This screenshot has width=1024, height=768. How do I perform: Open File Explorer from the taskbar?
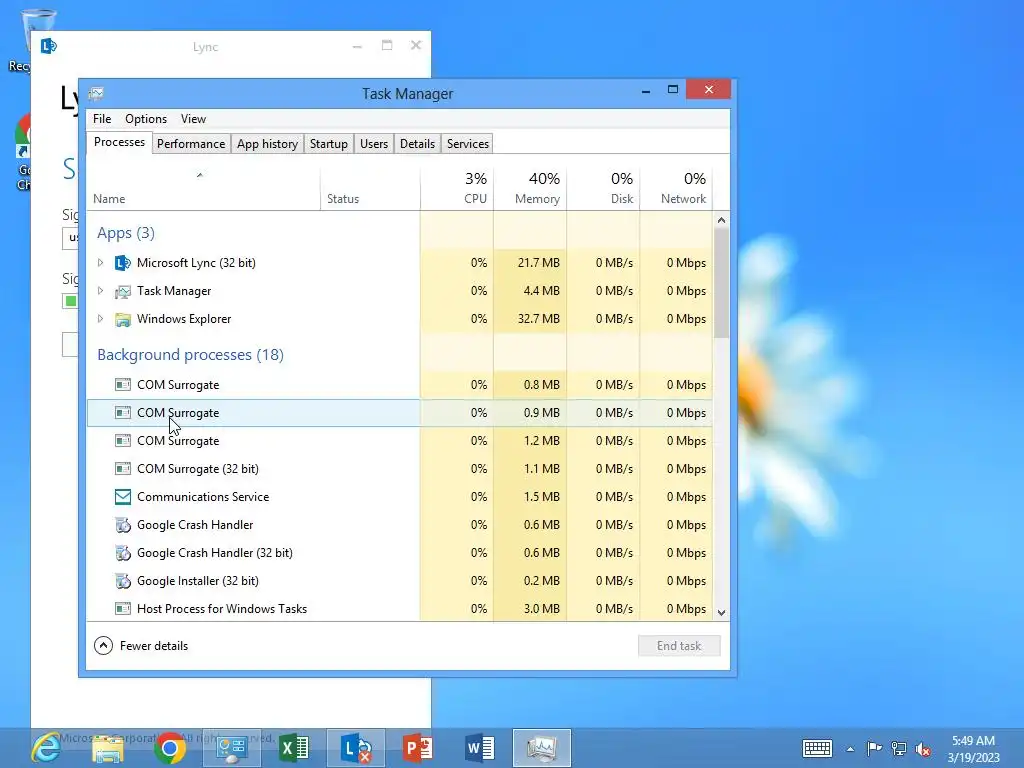pos(108,748)
